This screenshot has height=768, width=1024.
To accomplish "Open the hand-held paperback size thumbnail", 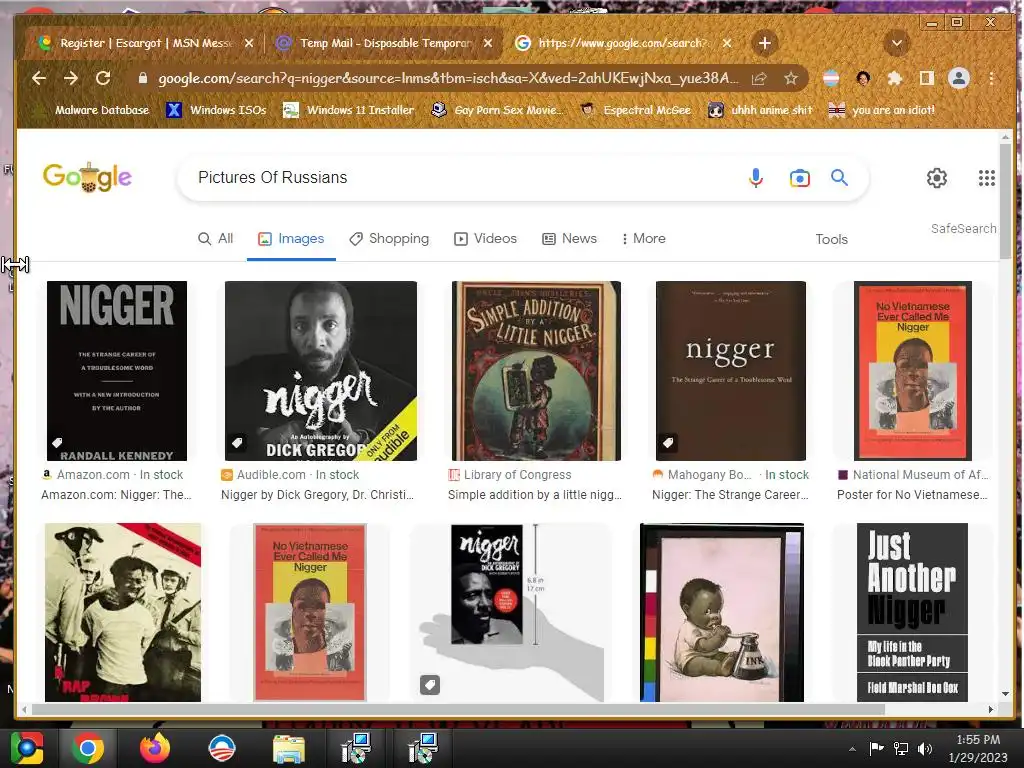I will click(510, 613).
